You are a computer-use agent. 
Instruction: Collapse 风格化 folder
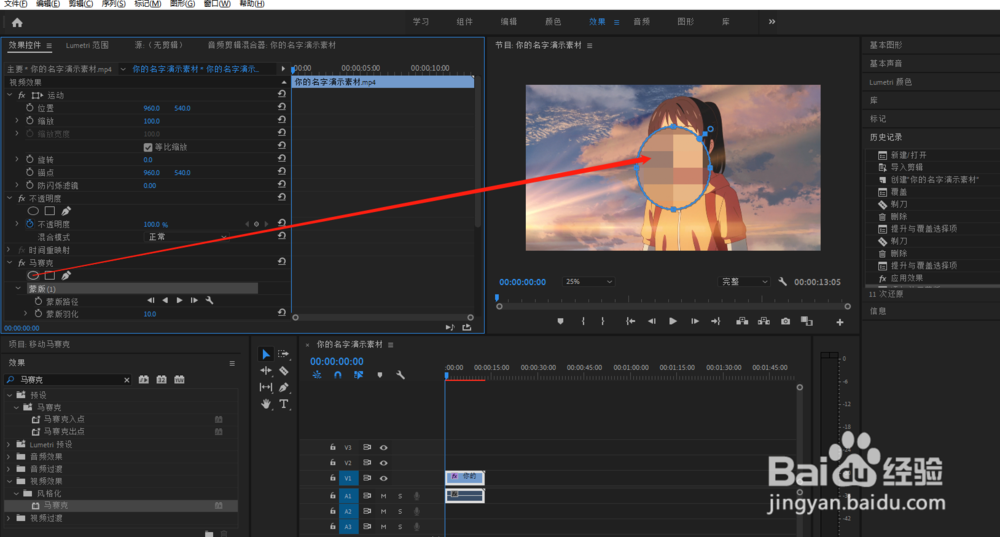click(x=17, y=493)
